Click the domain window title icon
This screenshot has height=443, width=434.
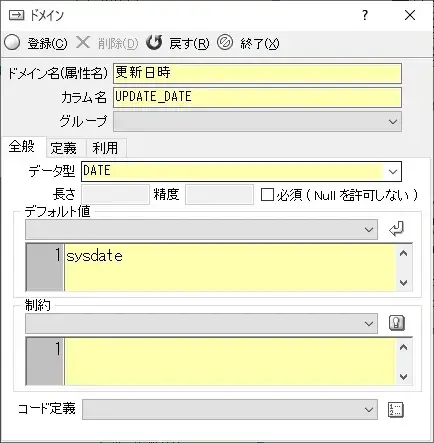[16, 15]
